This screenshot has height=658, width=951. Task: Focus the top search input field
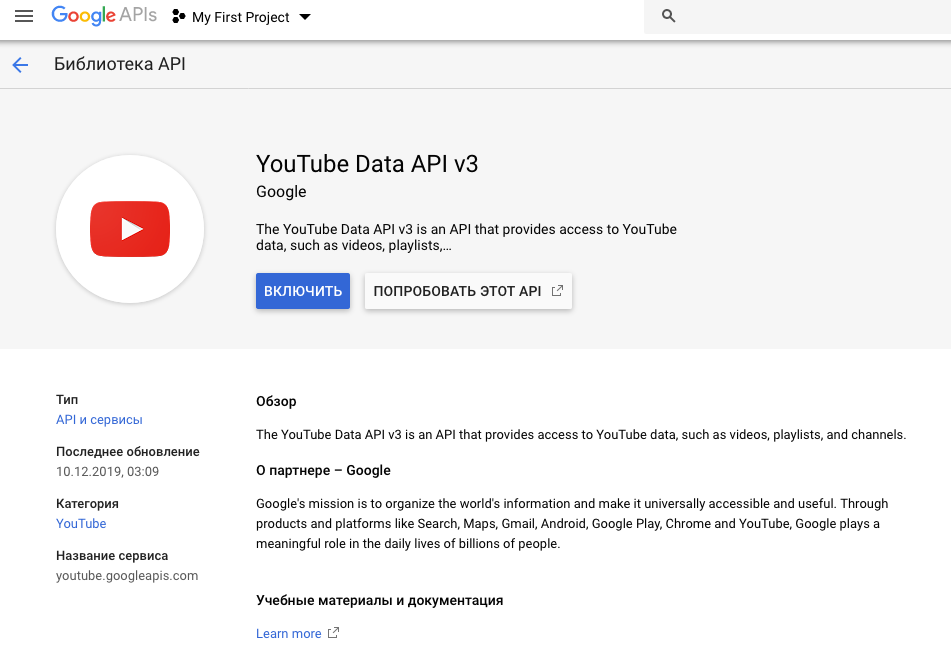[x=797, y=16]
